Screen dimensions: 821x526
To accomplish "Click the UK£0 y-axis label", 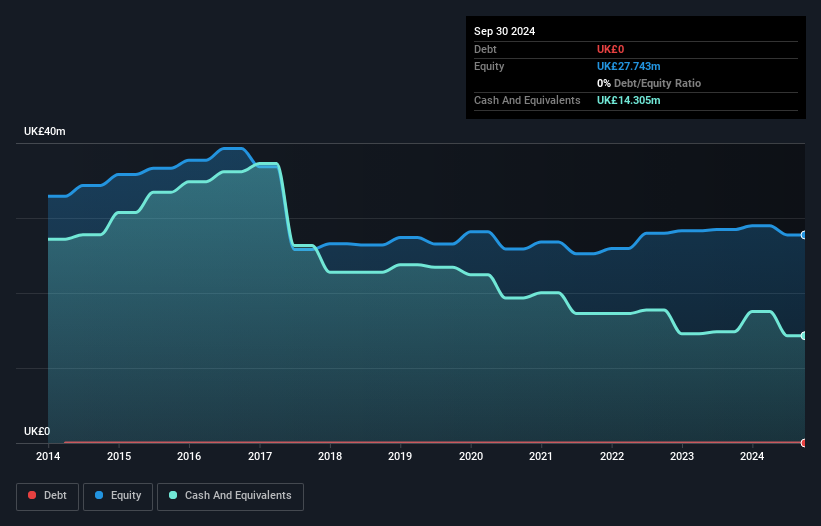I will point(37,431).
